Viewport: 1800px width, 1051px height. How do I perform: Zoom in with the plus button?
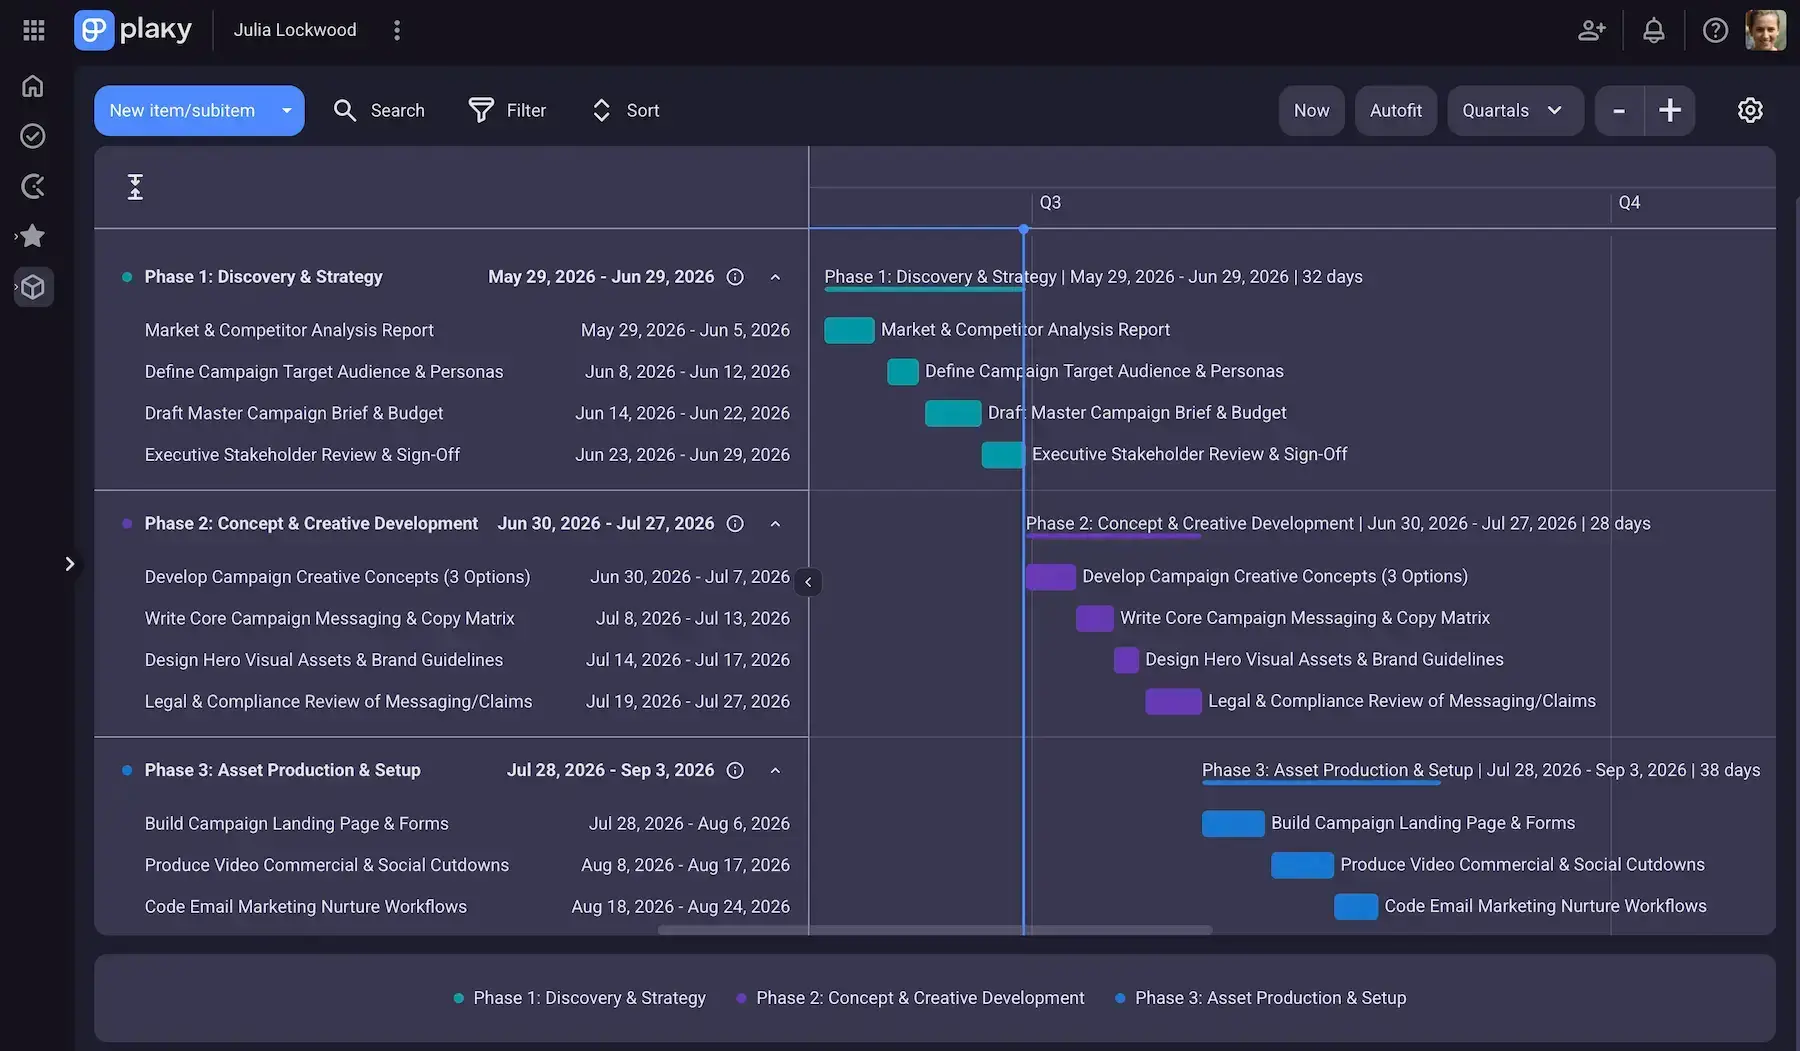tap(1670, 110)
